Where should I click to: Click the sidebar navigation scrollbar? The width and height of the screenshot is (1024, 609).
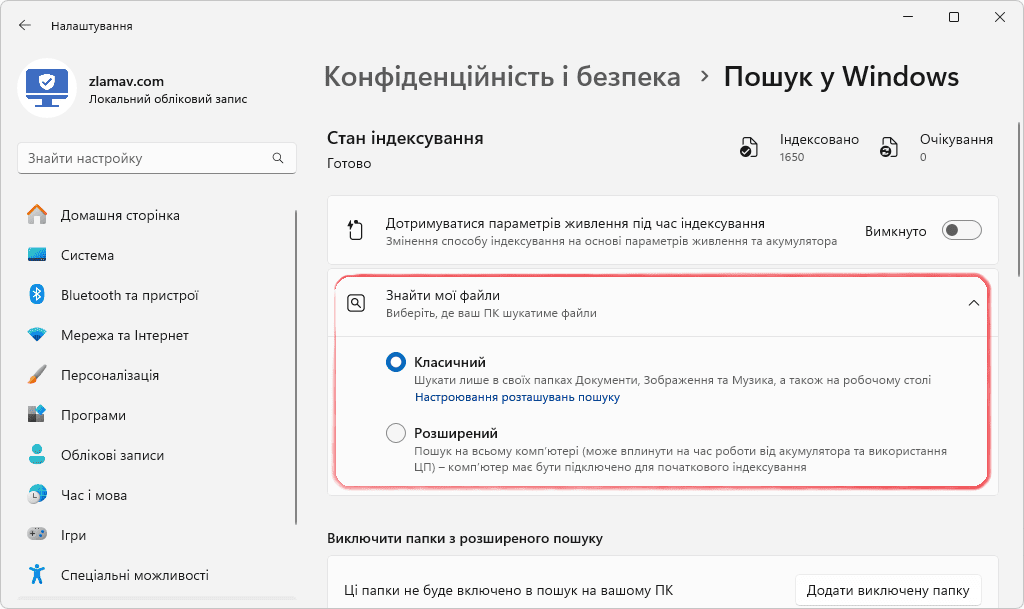[x=296, y=367]
